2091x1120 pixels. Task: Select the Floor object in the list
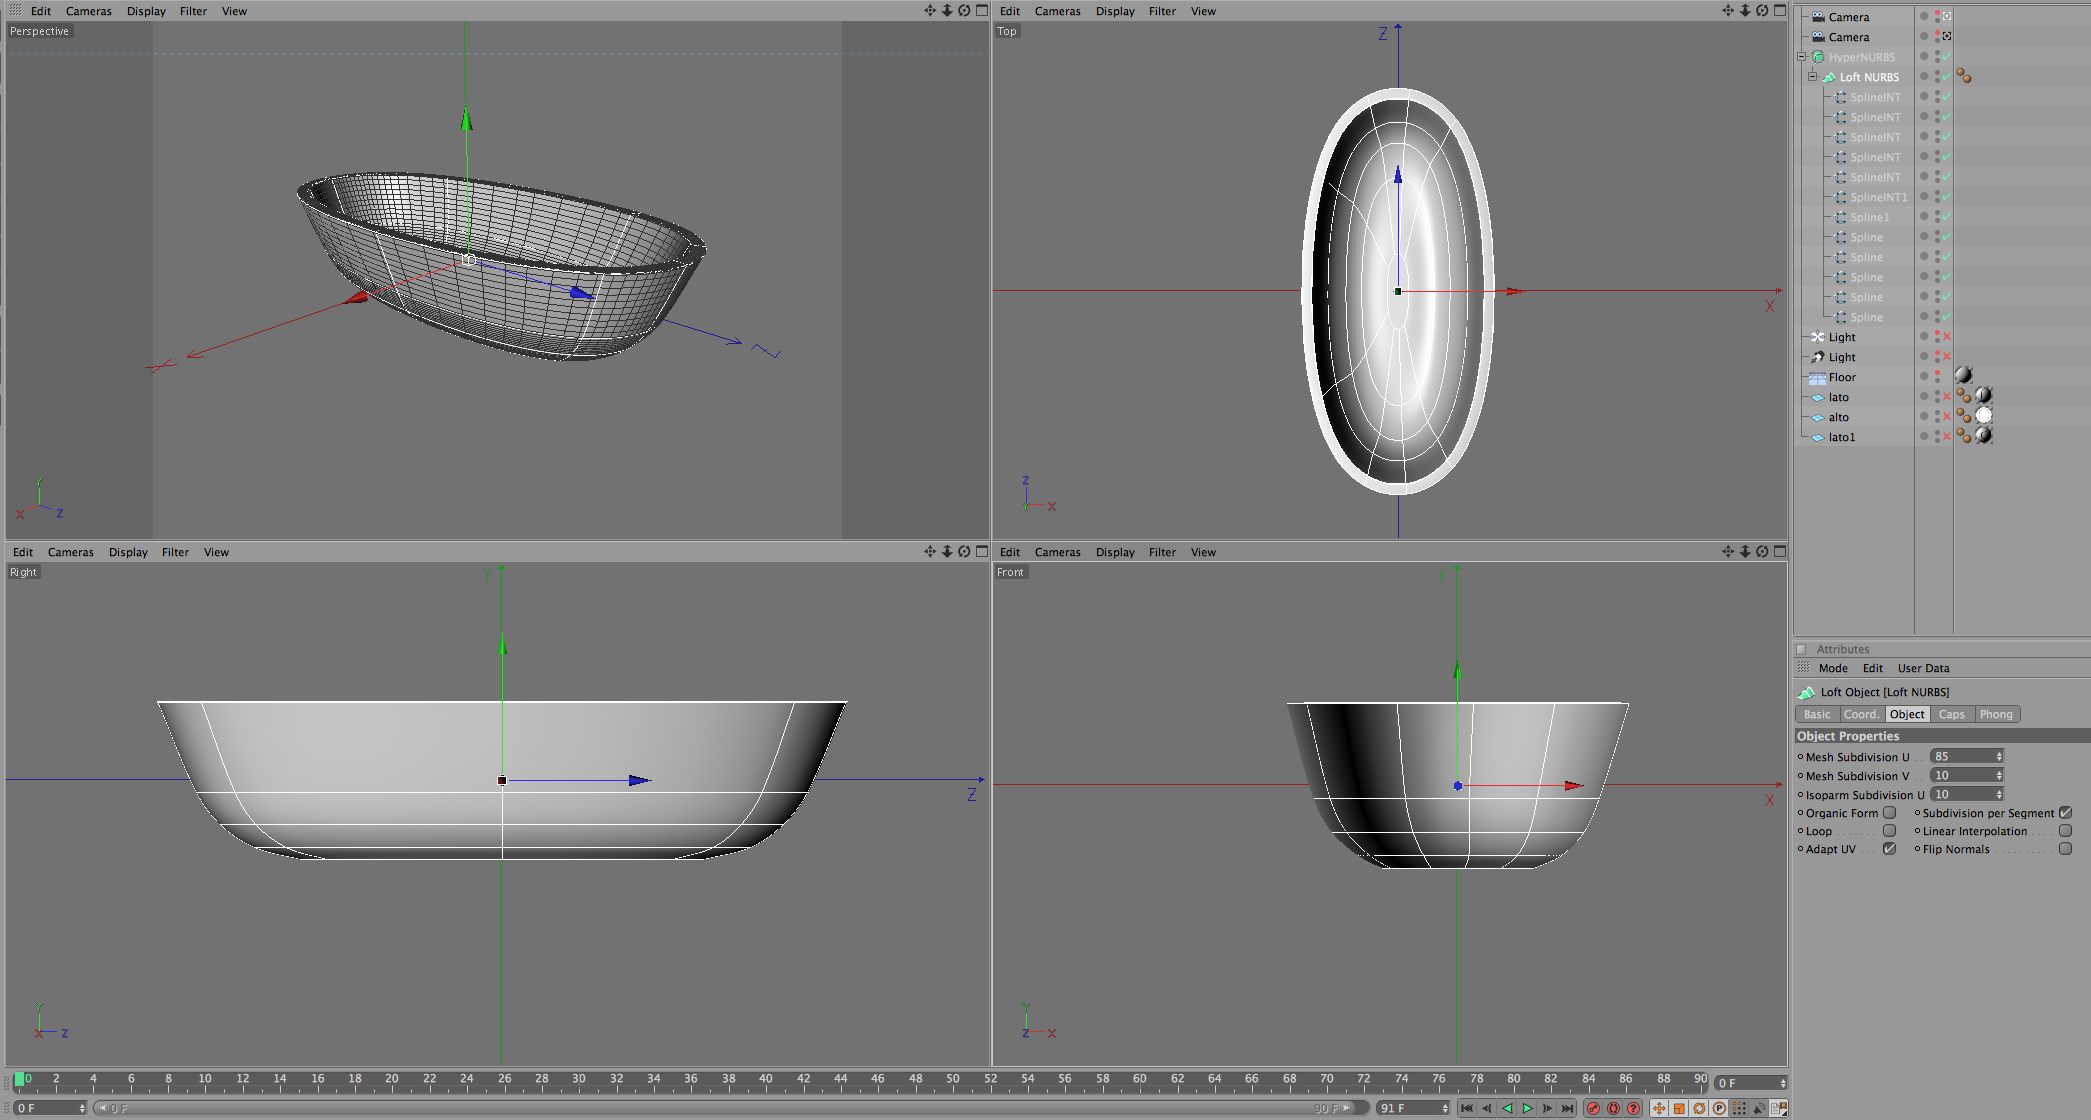1842,377
